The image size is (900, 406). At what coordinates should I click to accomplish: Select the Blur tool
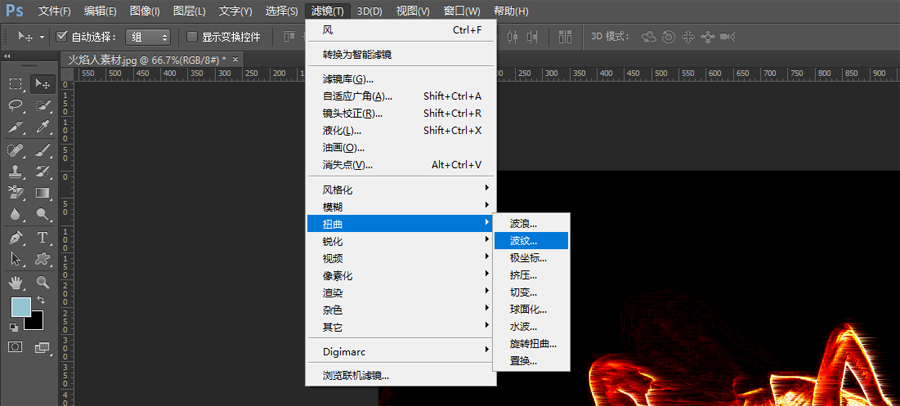(x=15, y=214)
